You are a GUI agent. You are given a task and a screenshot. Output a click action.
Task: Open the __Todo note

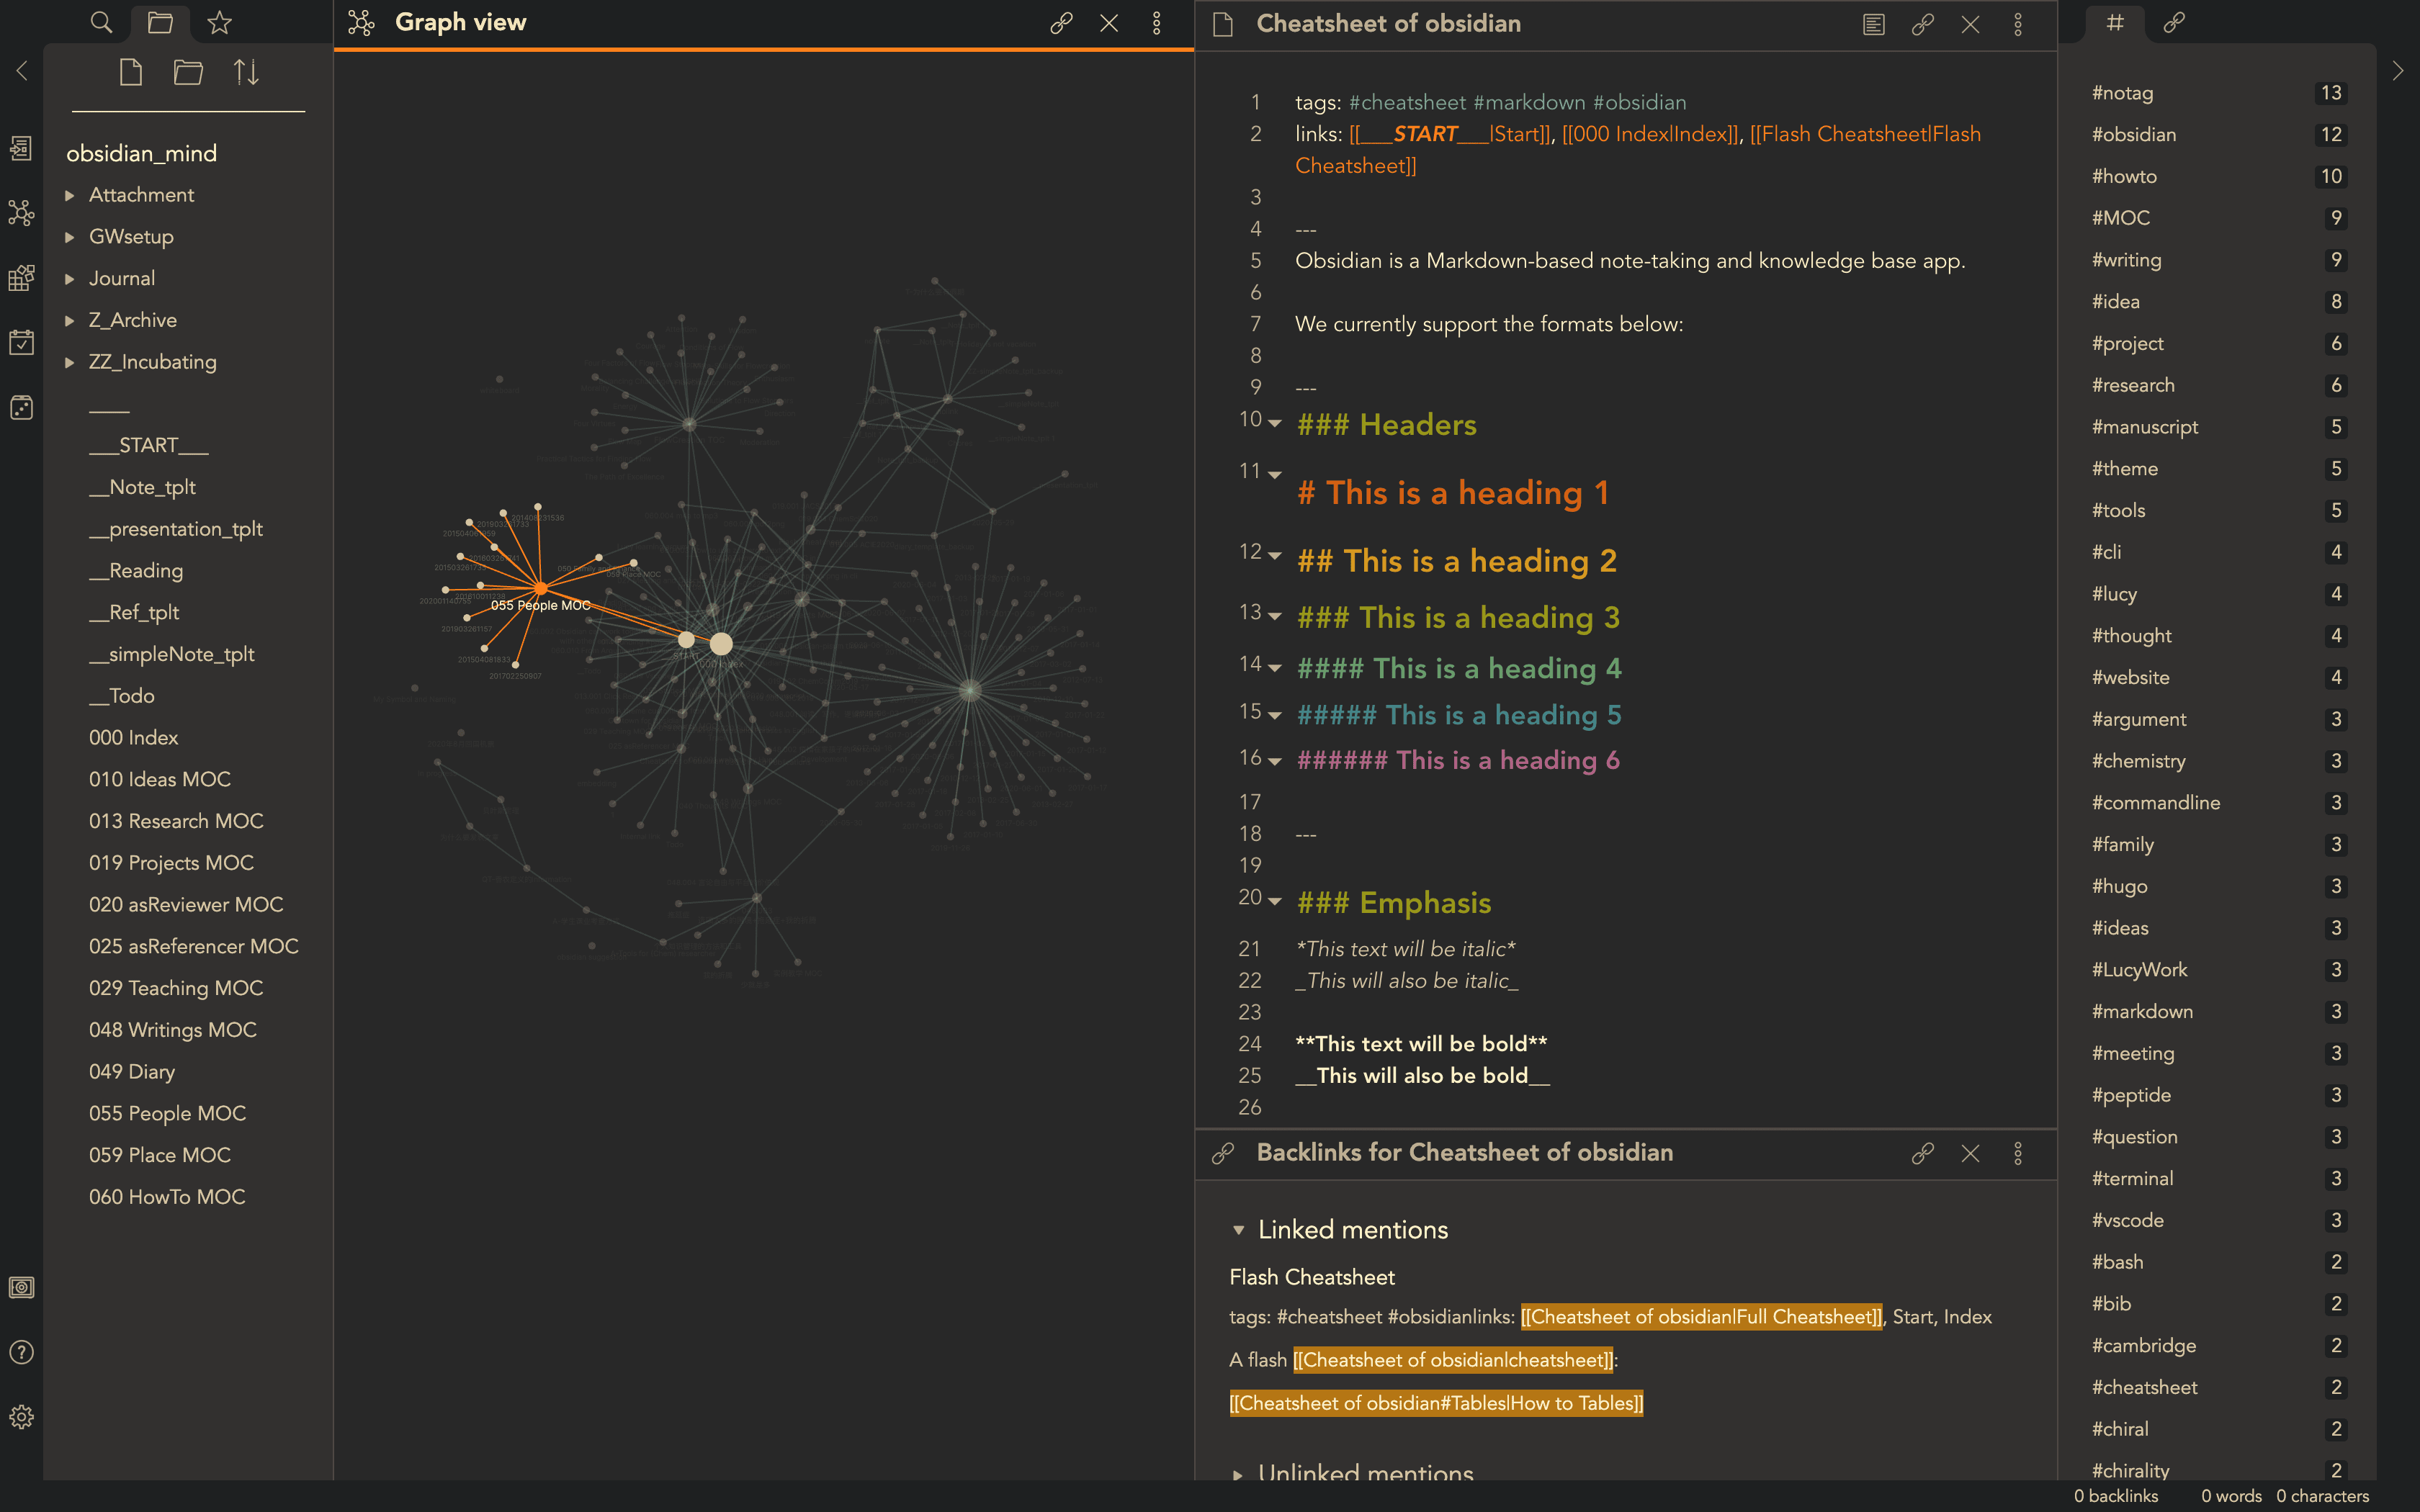coord(122,695)
